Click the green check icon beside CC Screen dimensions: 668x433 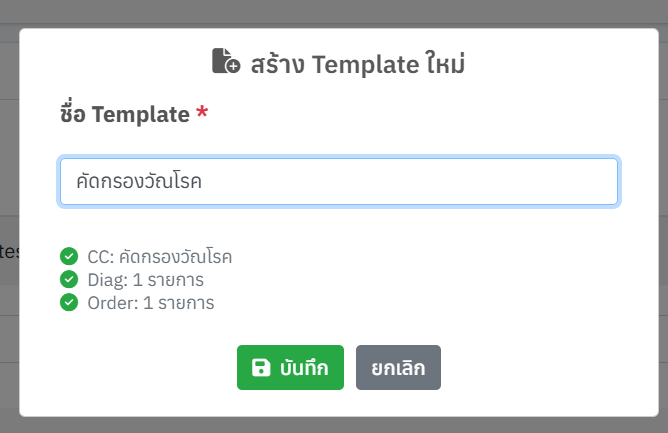tap(69, 256)
